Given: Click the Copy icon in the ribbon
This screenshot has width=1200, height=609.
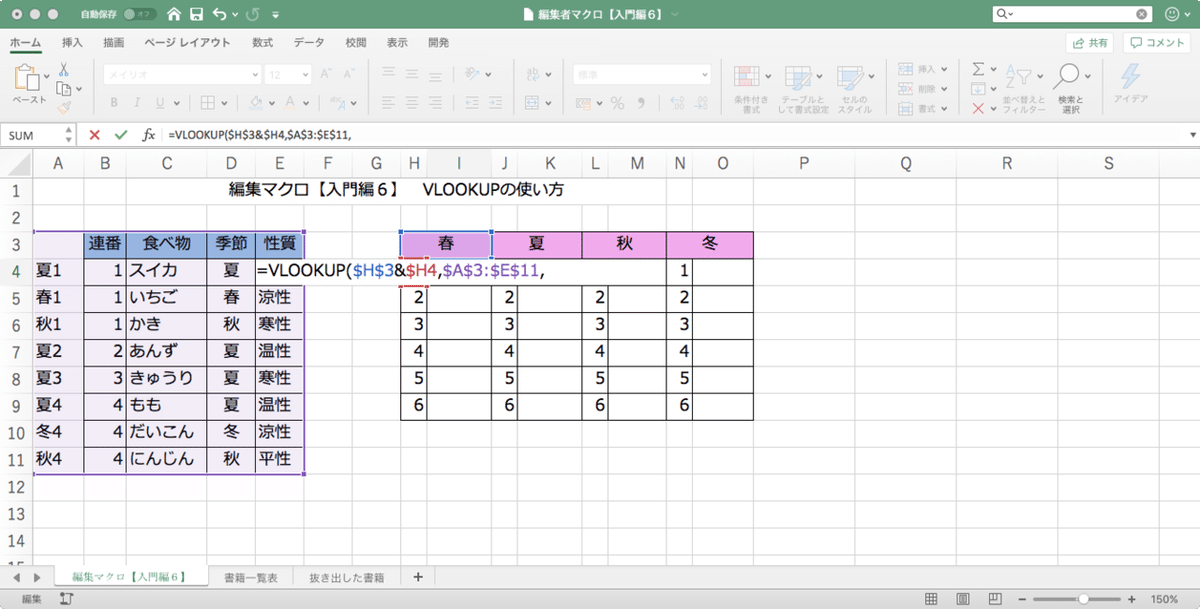Looking at the screenshot, I should pyautogui.click(x=62, y=88).
